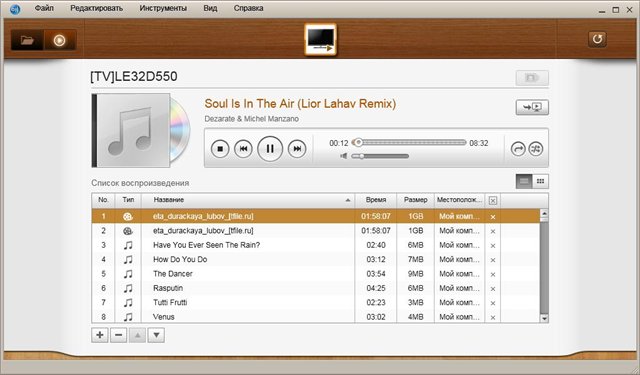
Task: Open the Файл menu
Action: 44,8
